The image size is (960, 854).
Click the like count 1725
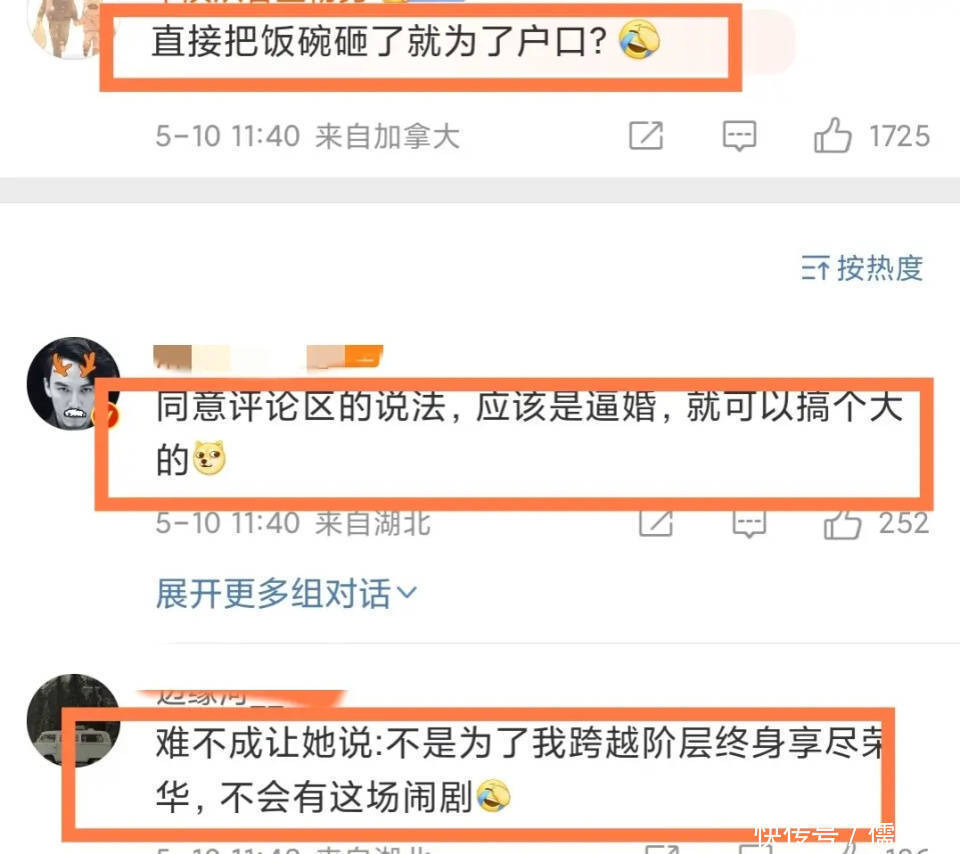click(900, 136)
